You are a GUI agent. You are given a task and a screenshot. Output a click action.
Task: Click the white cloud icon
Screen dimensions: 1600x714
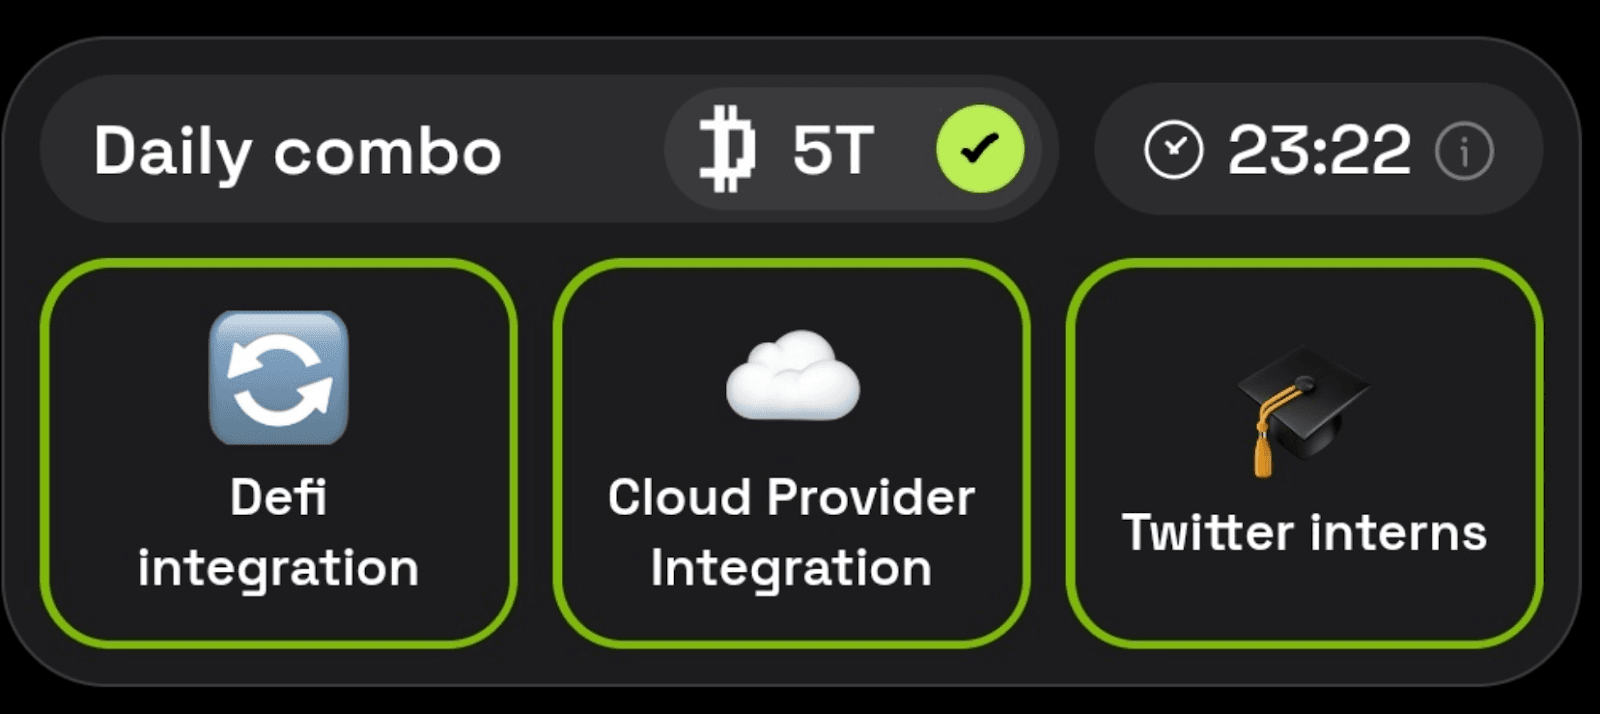click(792, 376)
